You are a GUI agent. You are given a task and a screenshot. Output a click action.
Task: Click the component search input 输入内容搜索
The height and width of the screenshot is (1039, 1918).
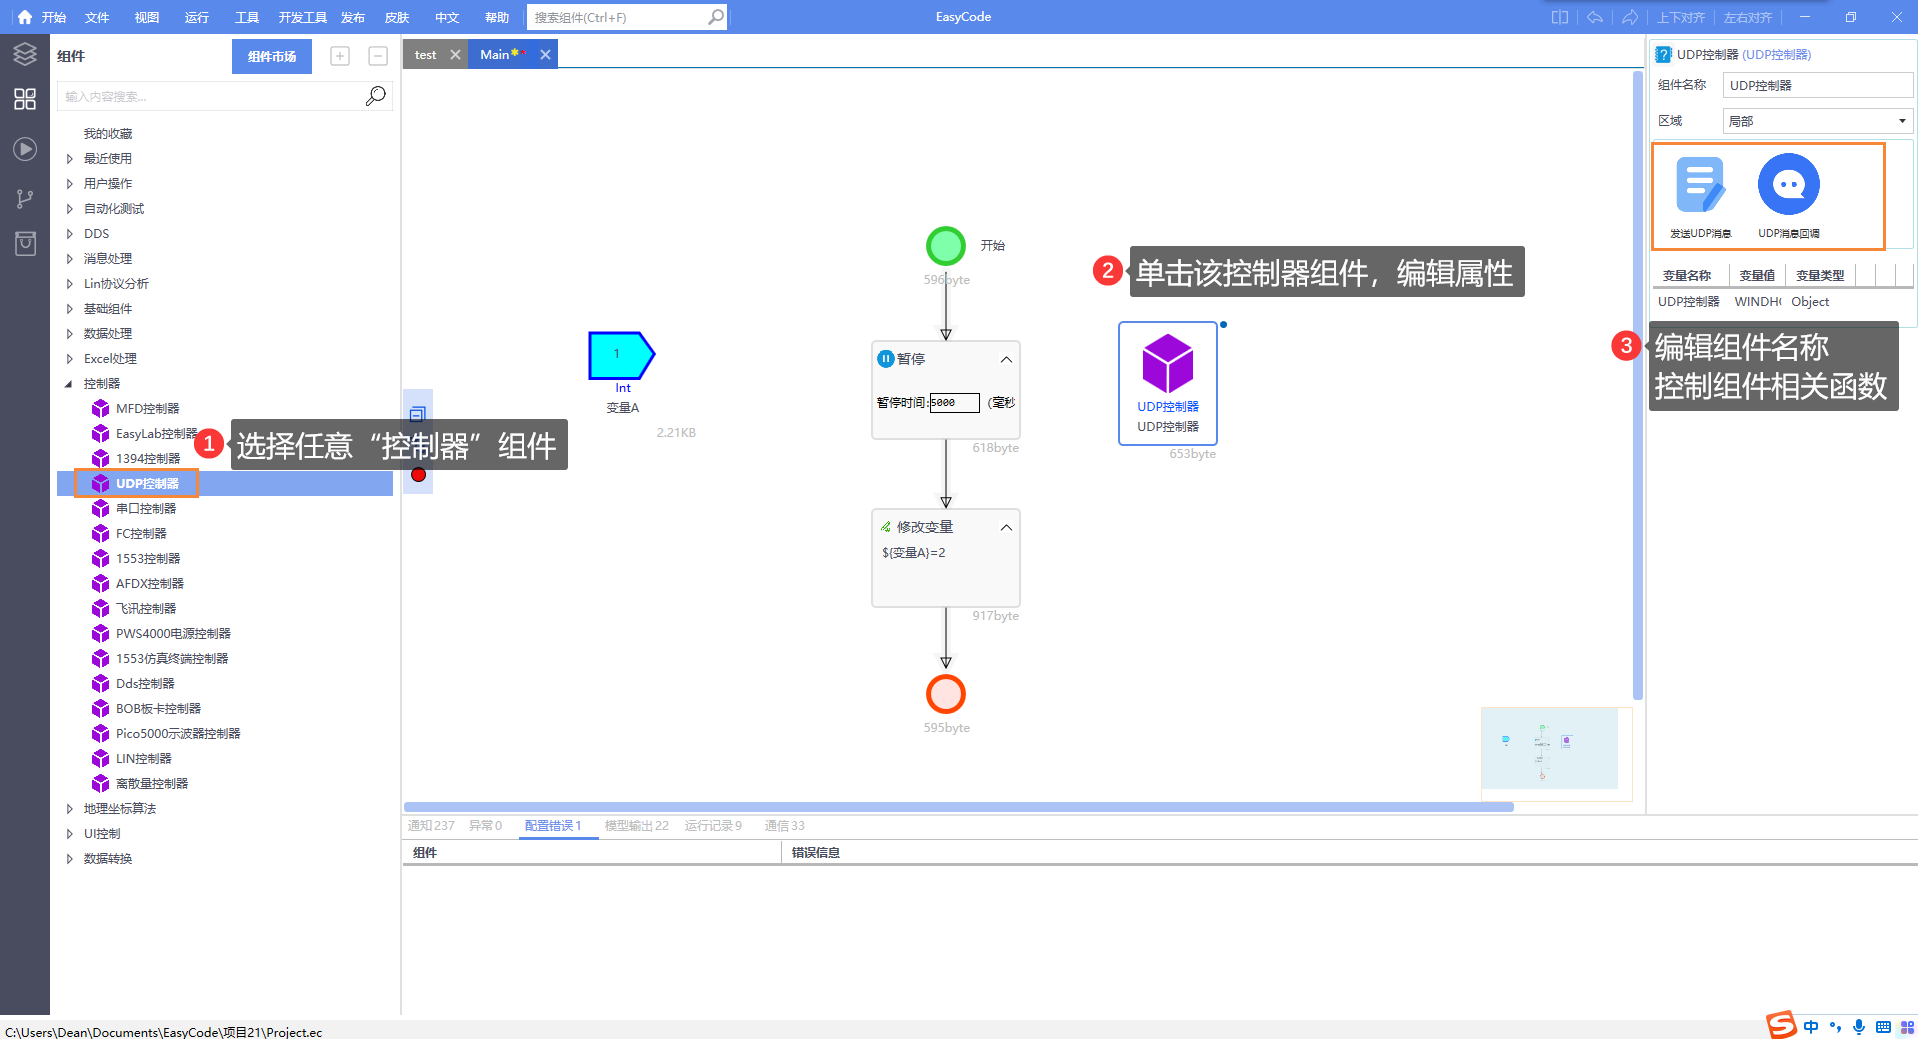click(210, 96)
